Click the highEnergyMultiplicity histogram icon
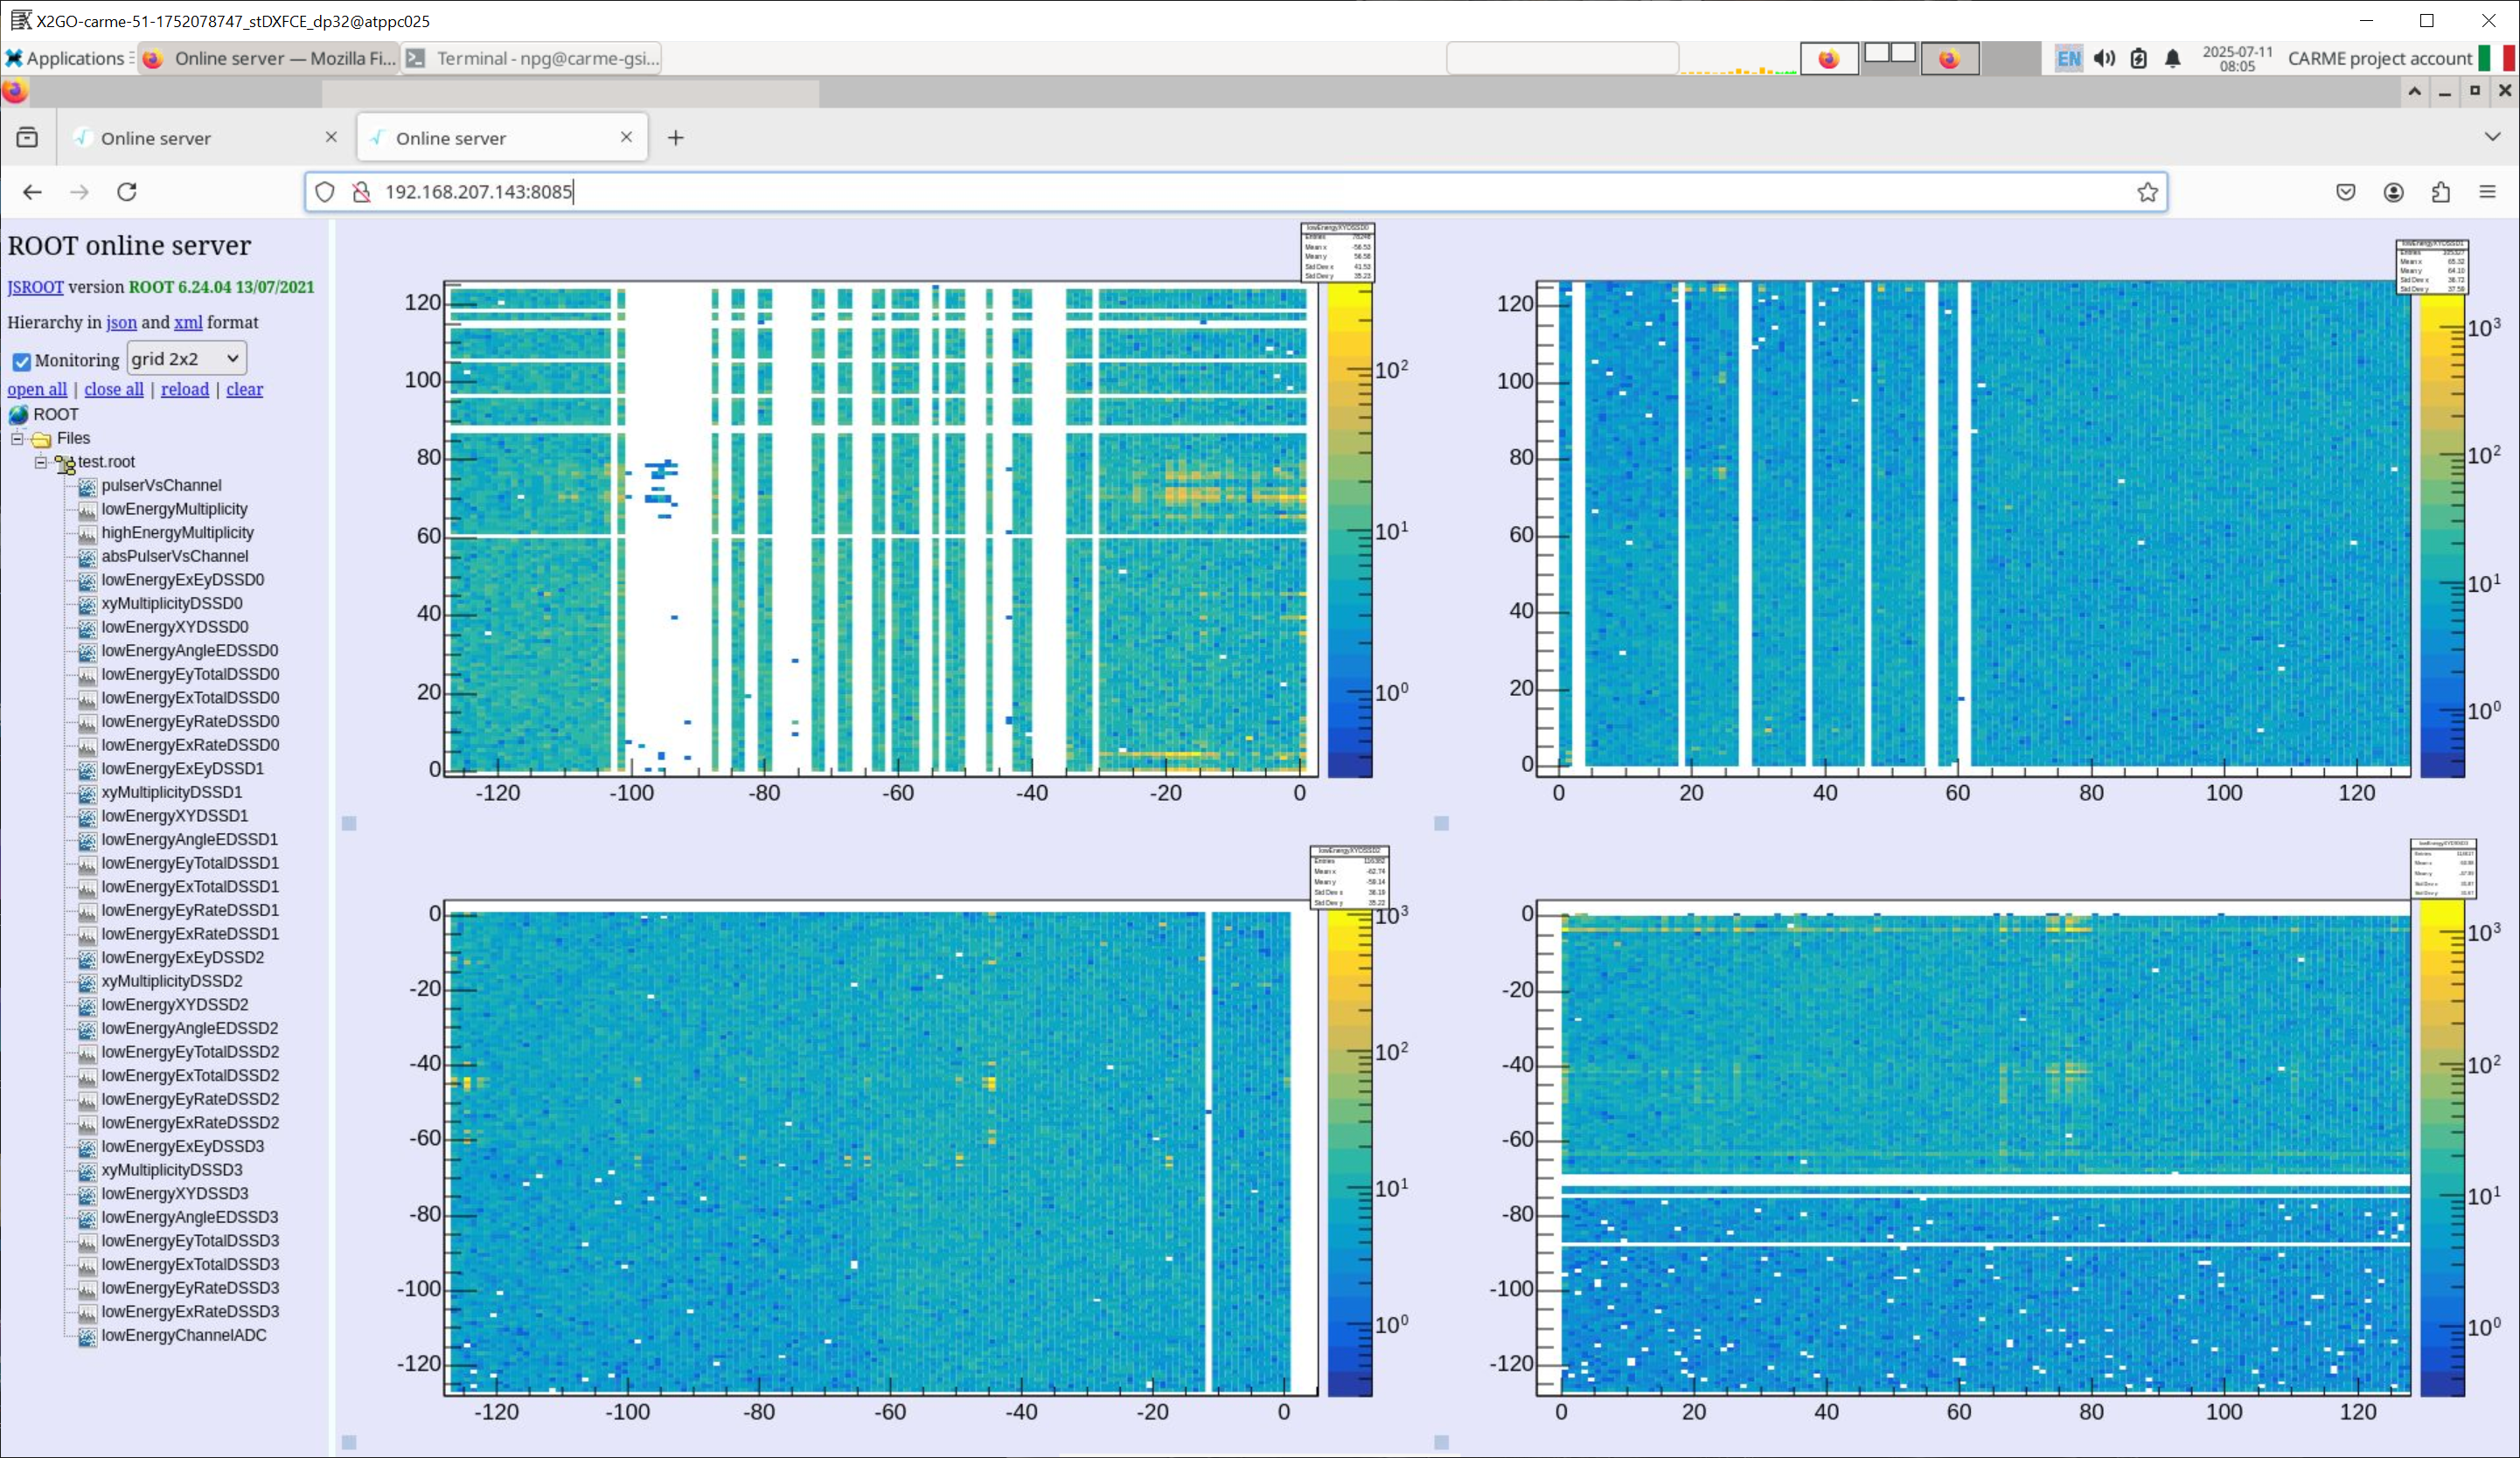2520x1458 pixels. pos(88,534)
